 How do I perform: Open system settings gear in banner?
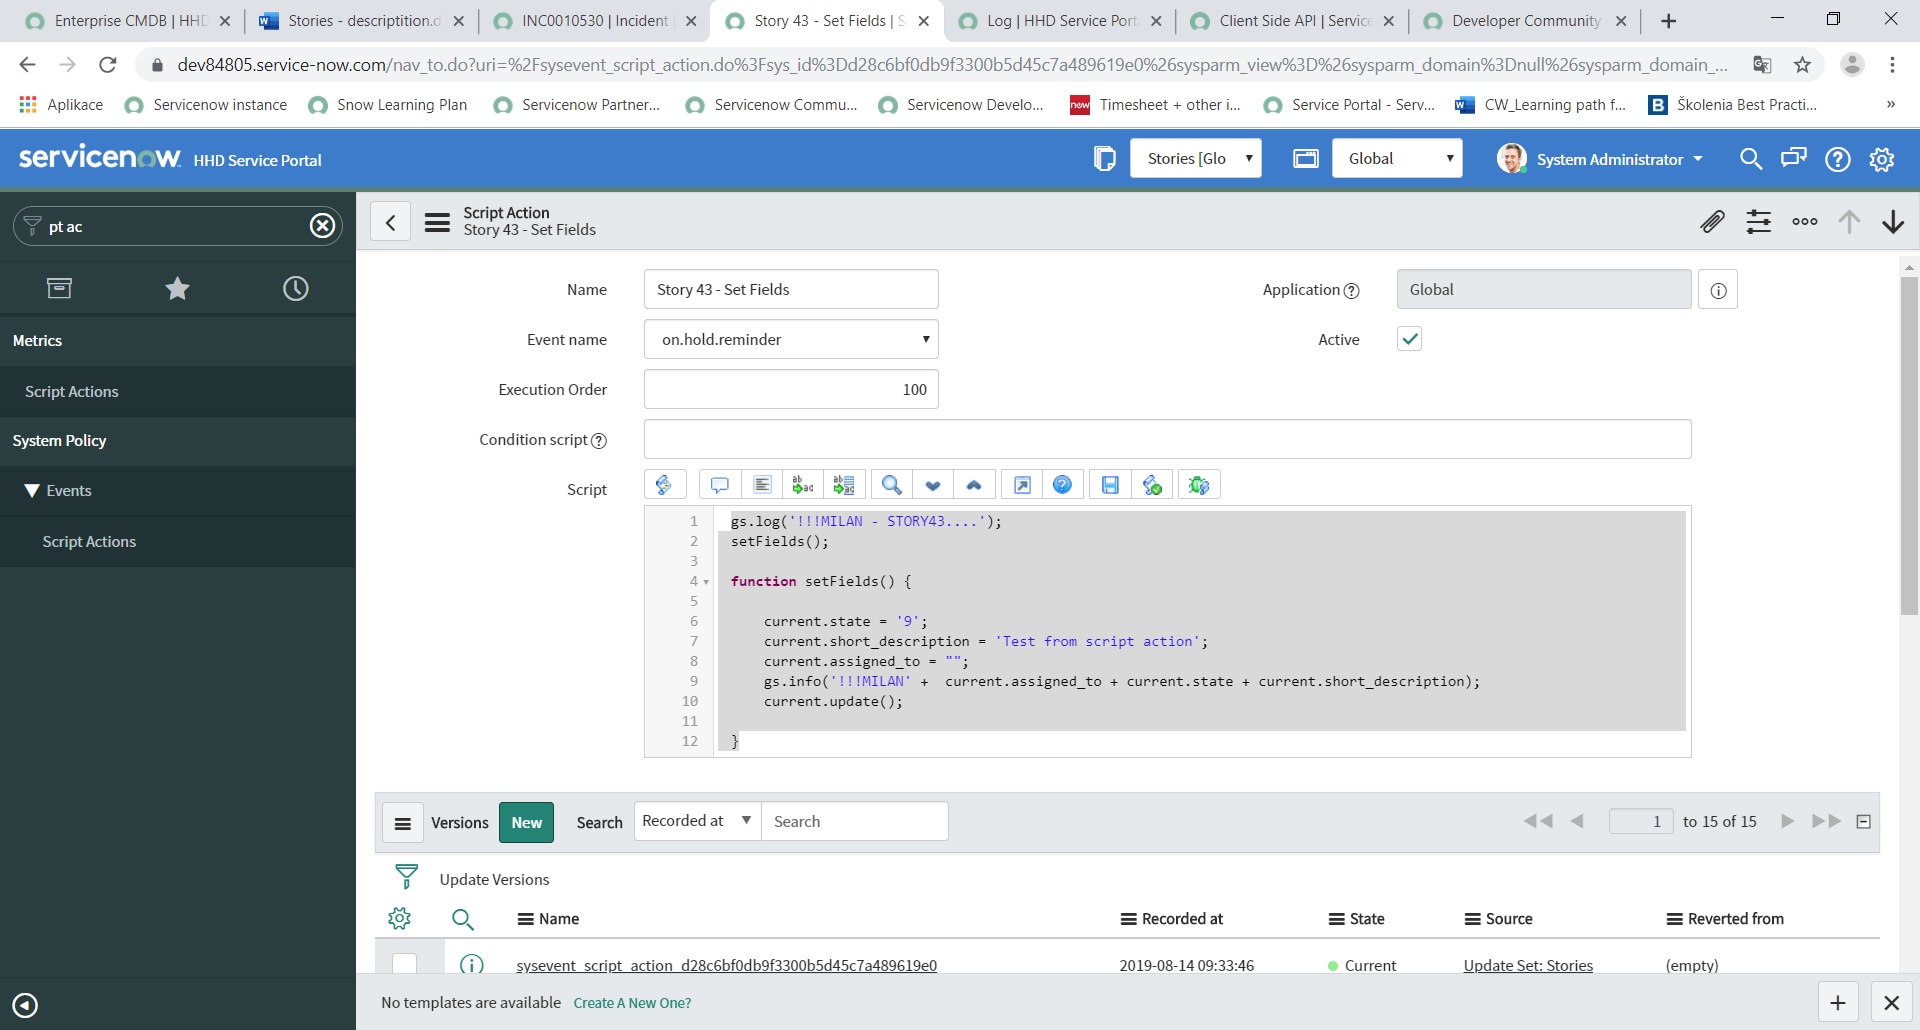point(1882,159)
